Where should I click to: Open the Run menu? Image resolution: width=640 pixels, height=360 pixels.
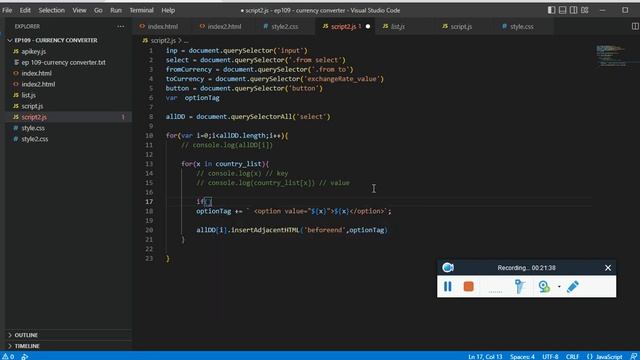116,10
